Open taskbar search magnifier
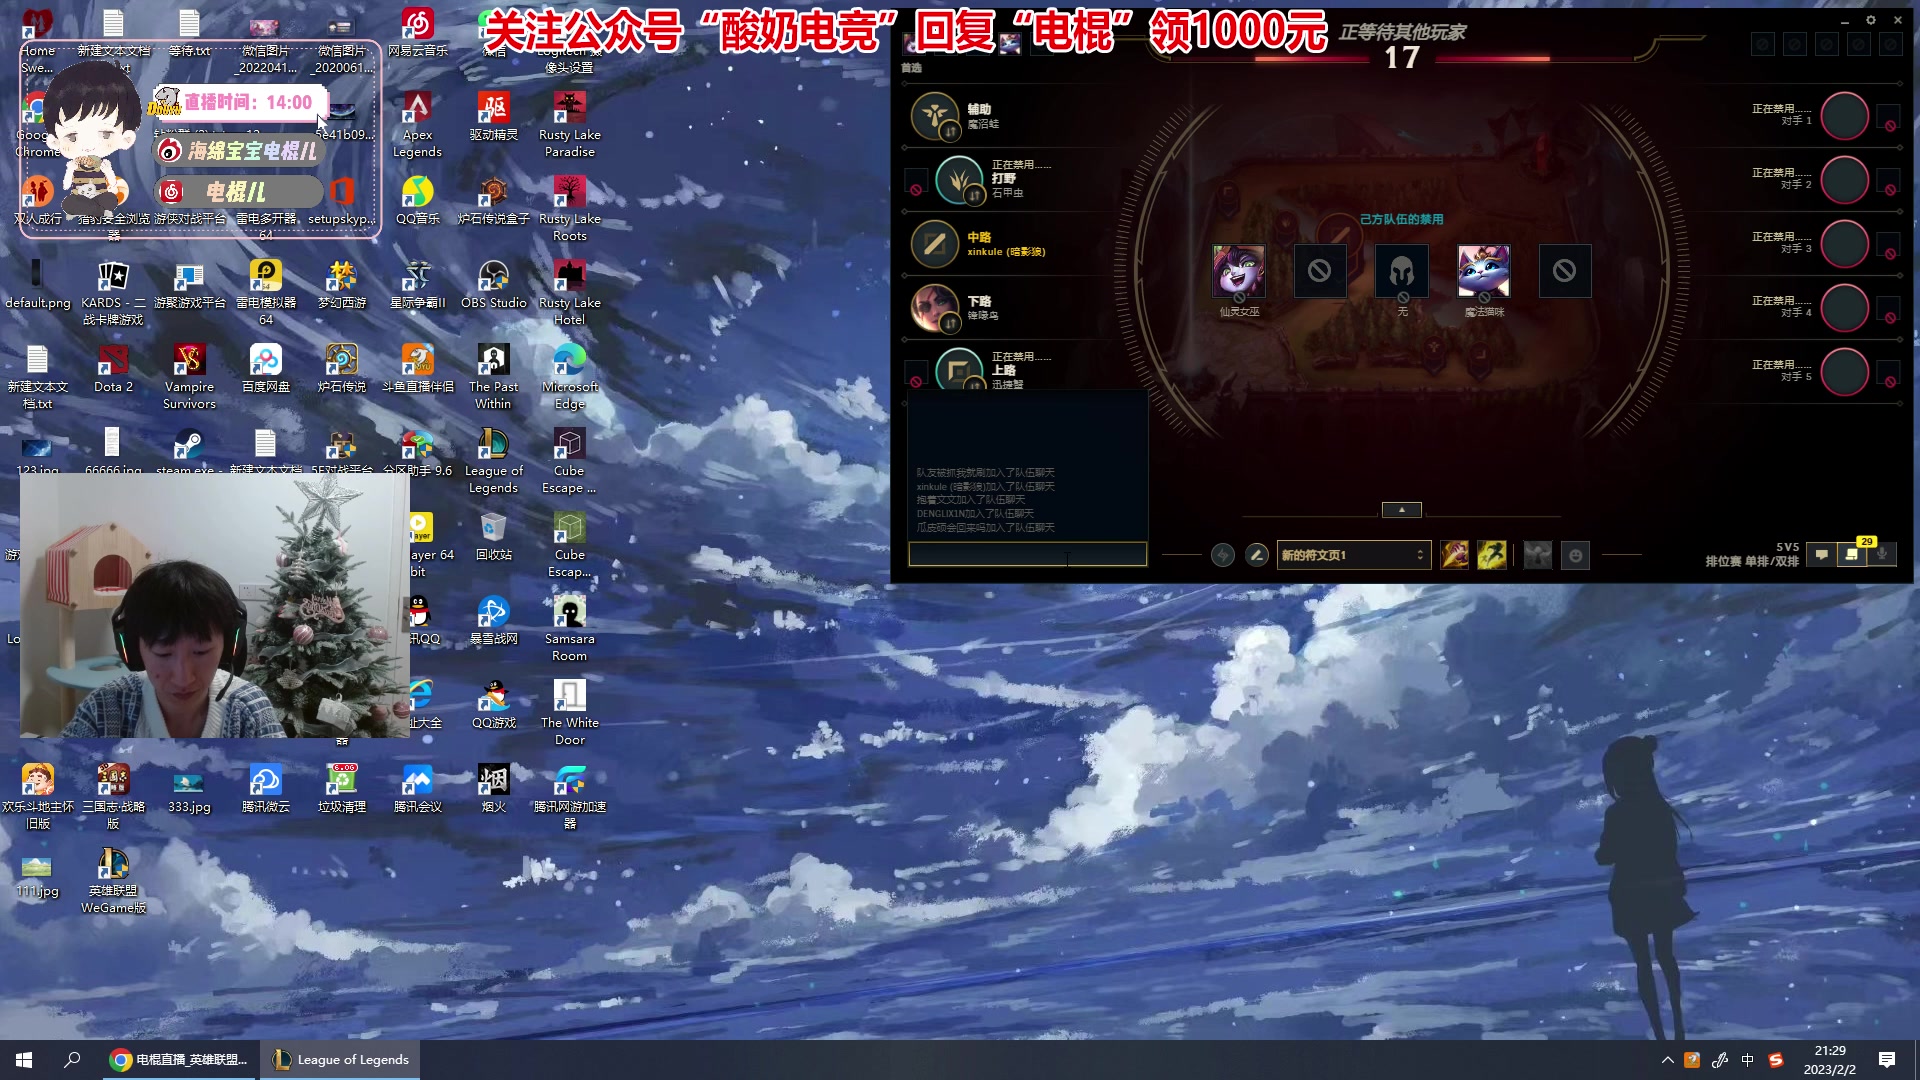This screenshot has width=1920, height=1080. click(72, 1060)
